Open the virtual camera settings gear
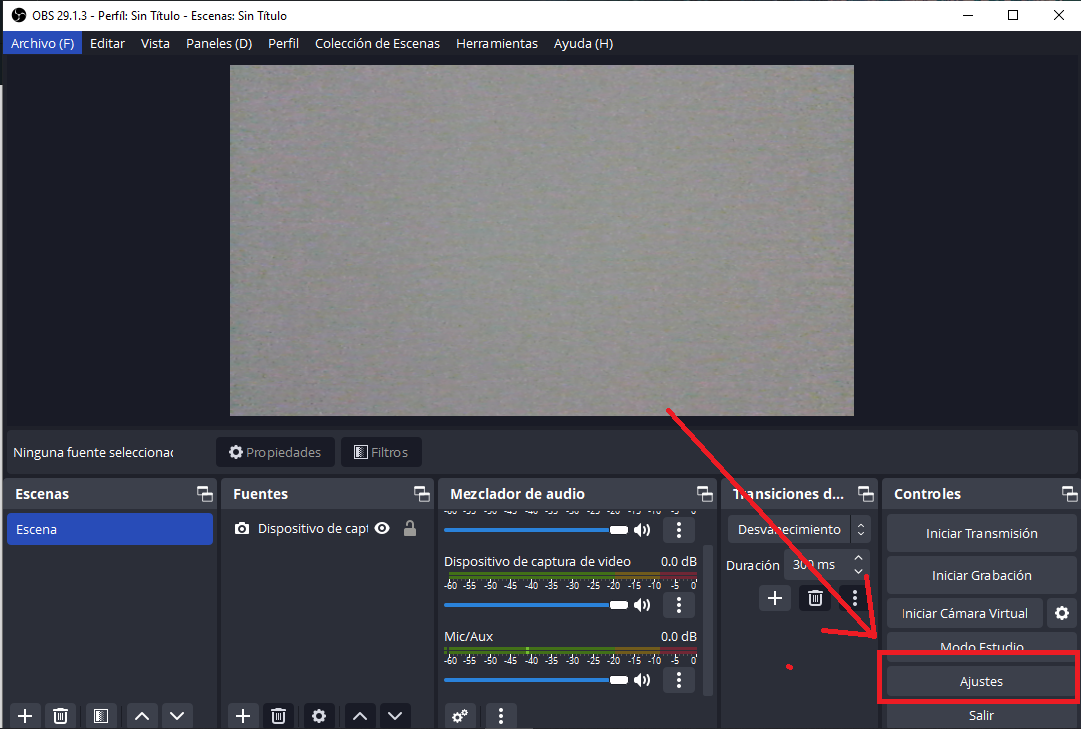 [x=1062, y=613]
